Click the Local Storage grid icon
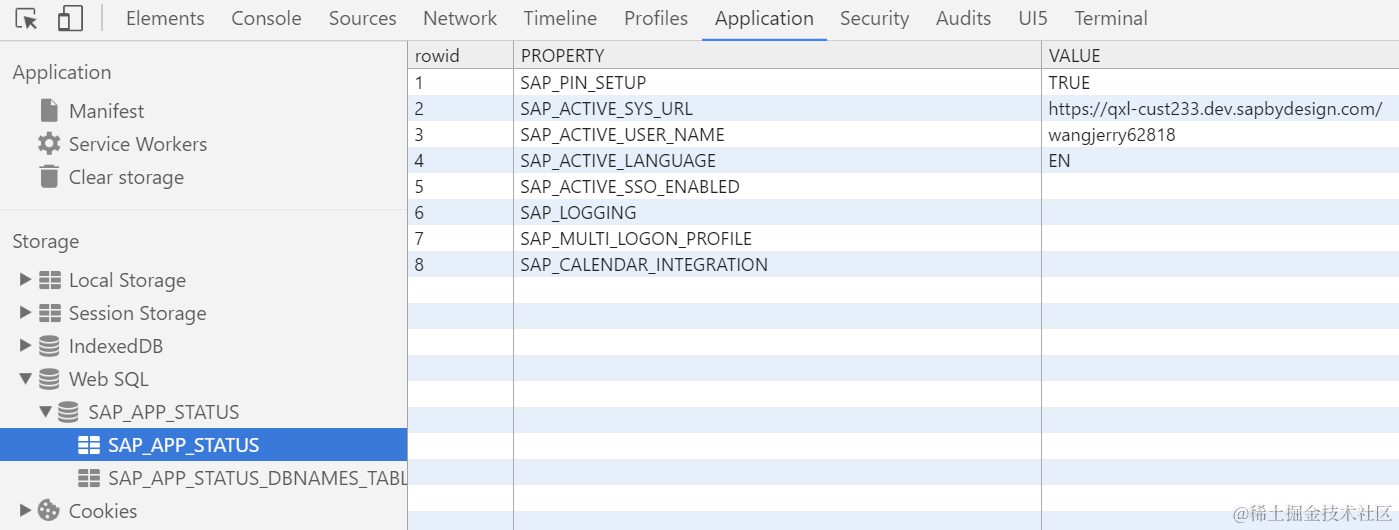 coord(50,280)
